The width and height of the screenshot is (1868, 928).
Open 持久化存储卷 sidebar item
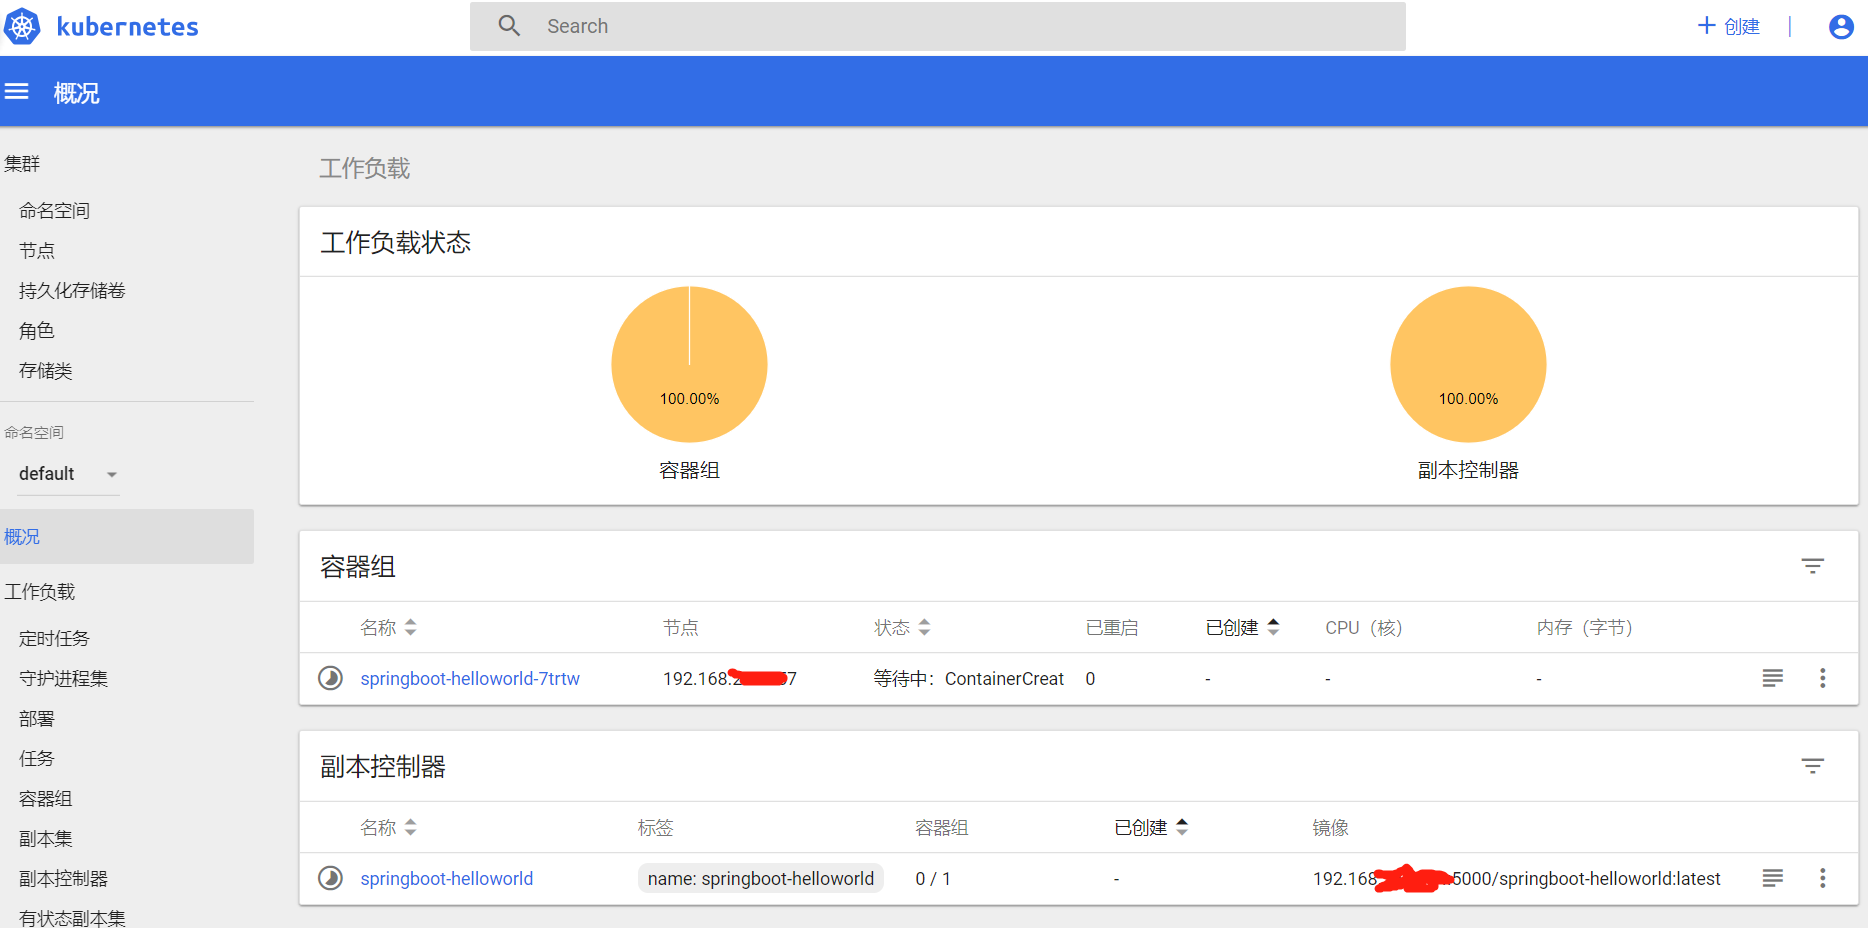point(72,291)
